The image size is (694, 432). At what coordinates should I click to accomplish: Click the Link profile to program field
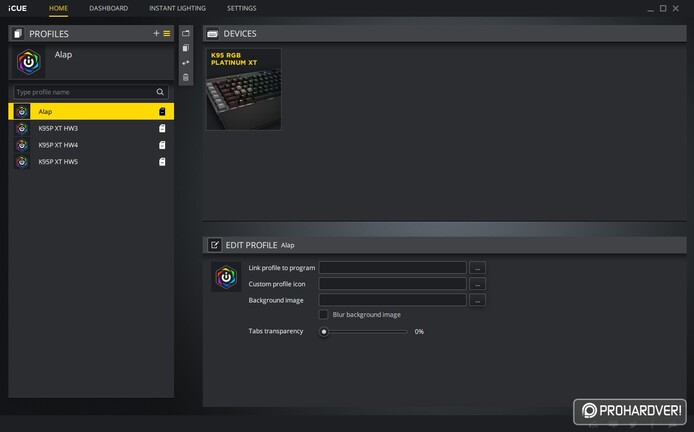393,267
